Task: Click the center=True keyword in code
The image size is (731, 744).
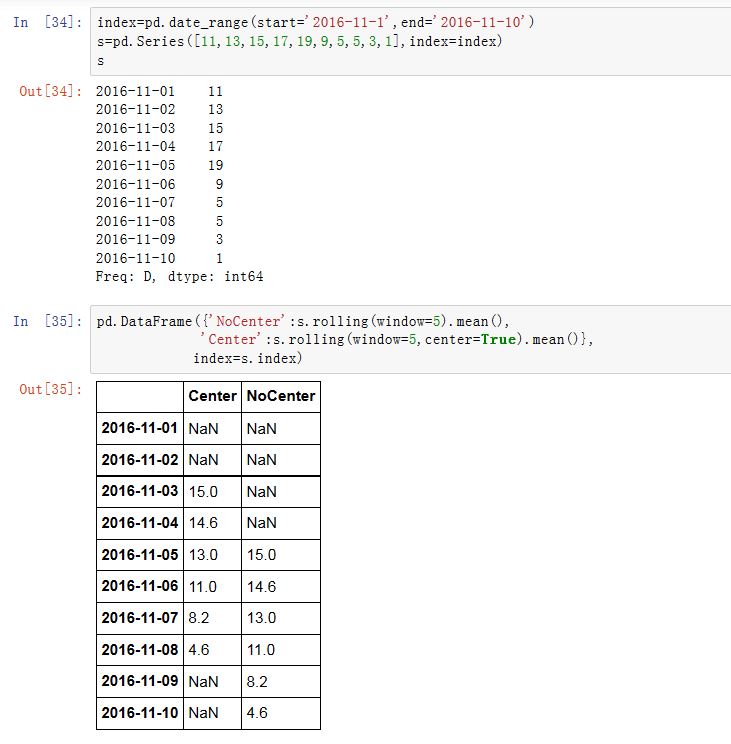Action: pos(496,340)
